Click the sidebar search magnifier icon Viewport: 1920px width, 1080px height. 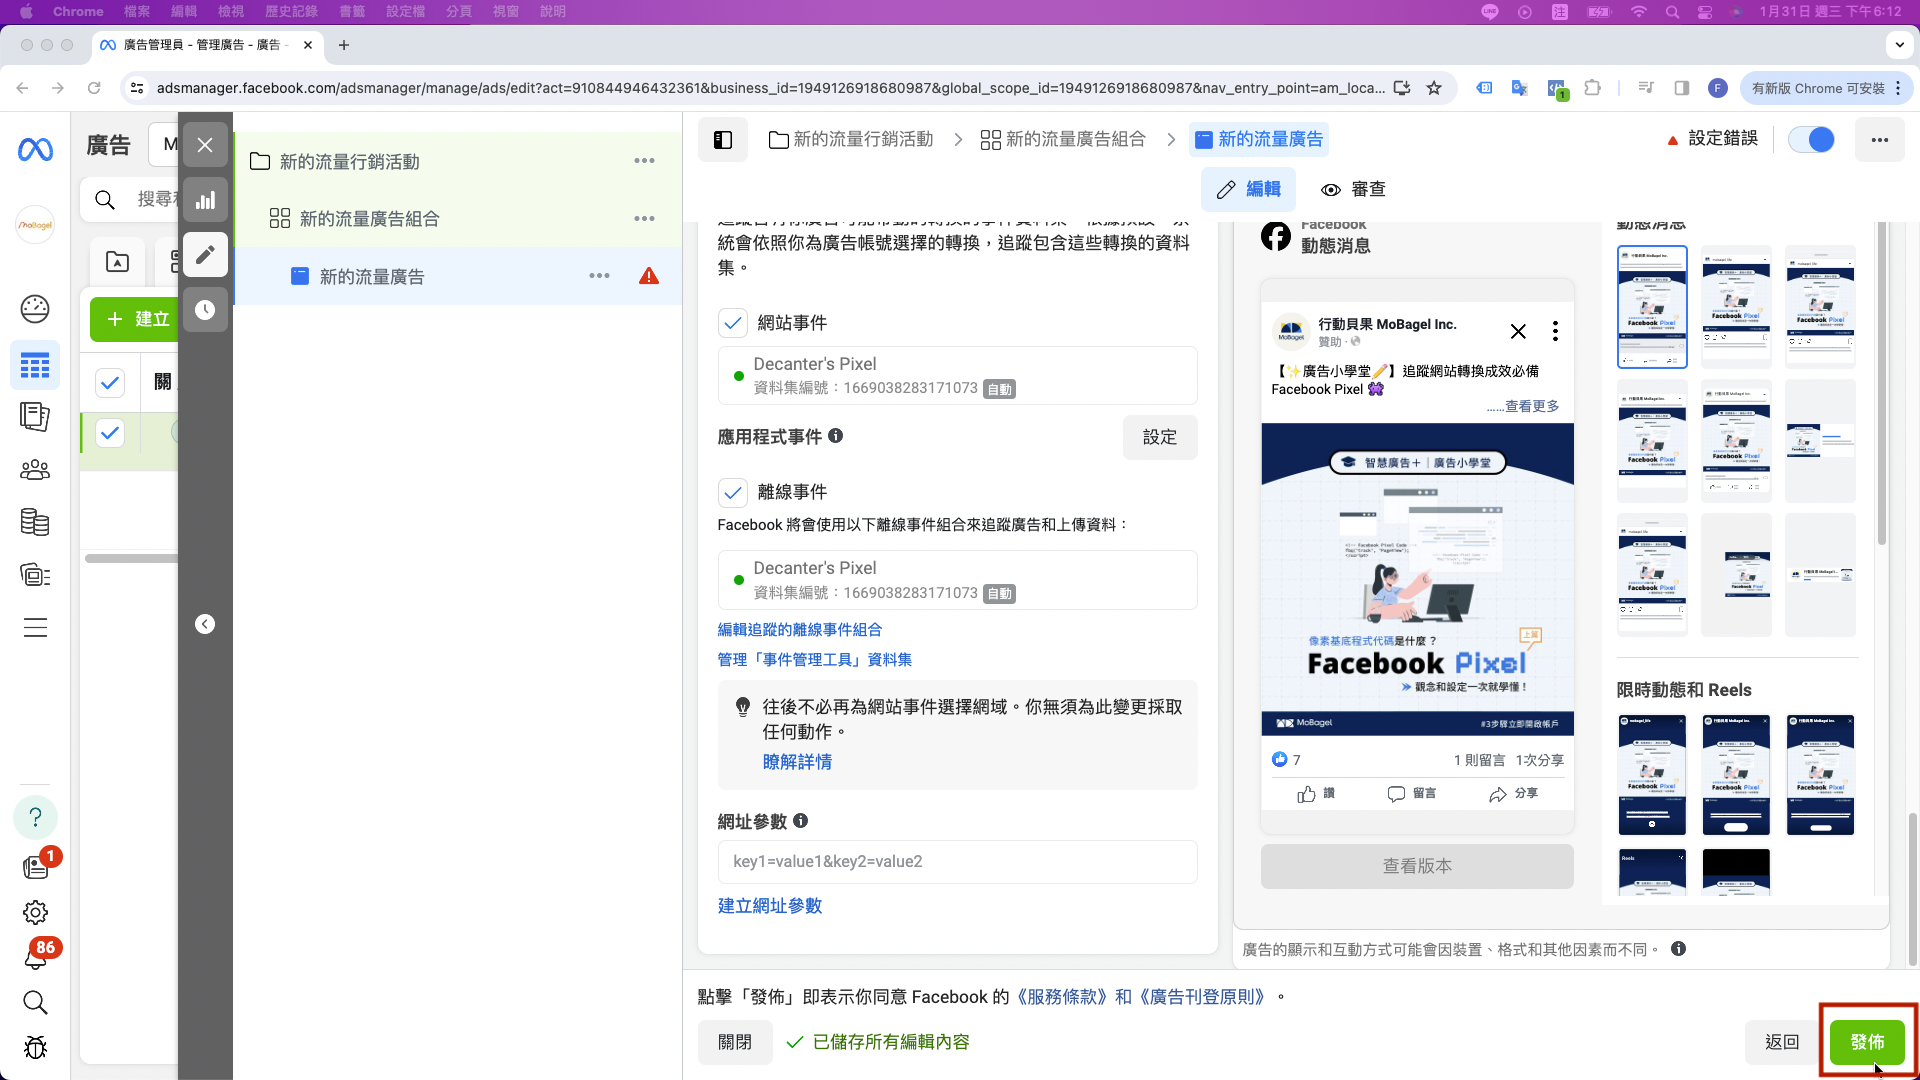click(x=35, y=1003)
